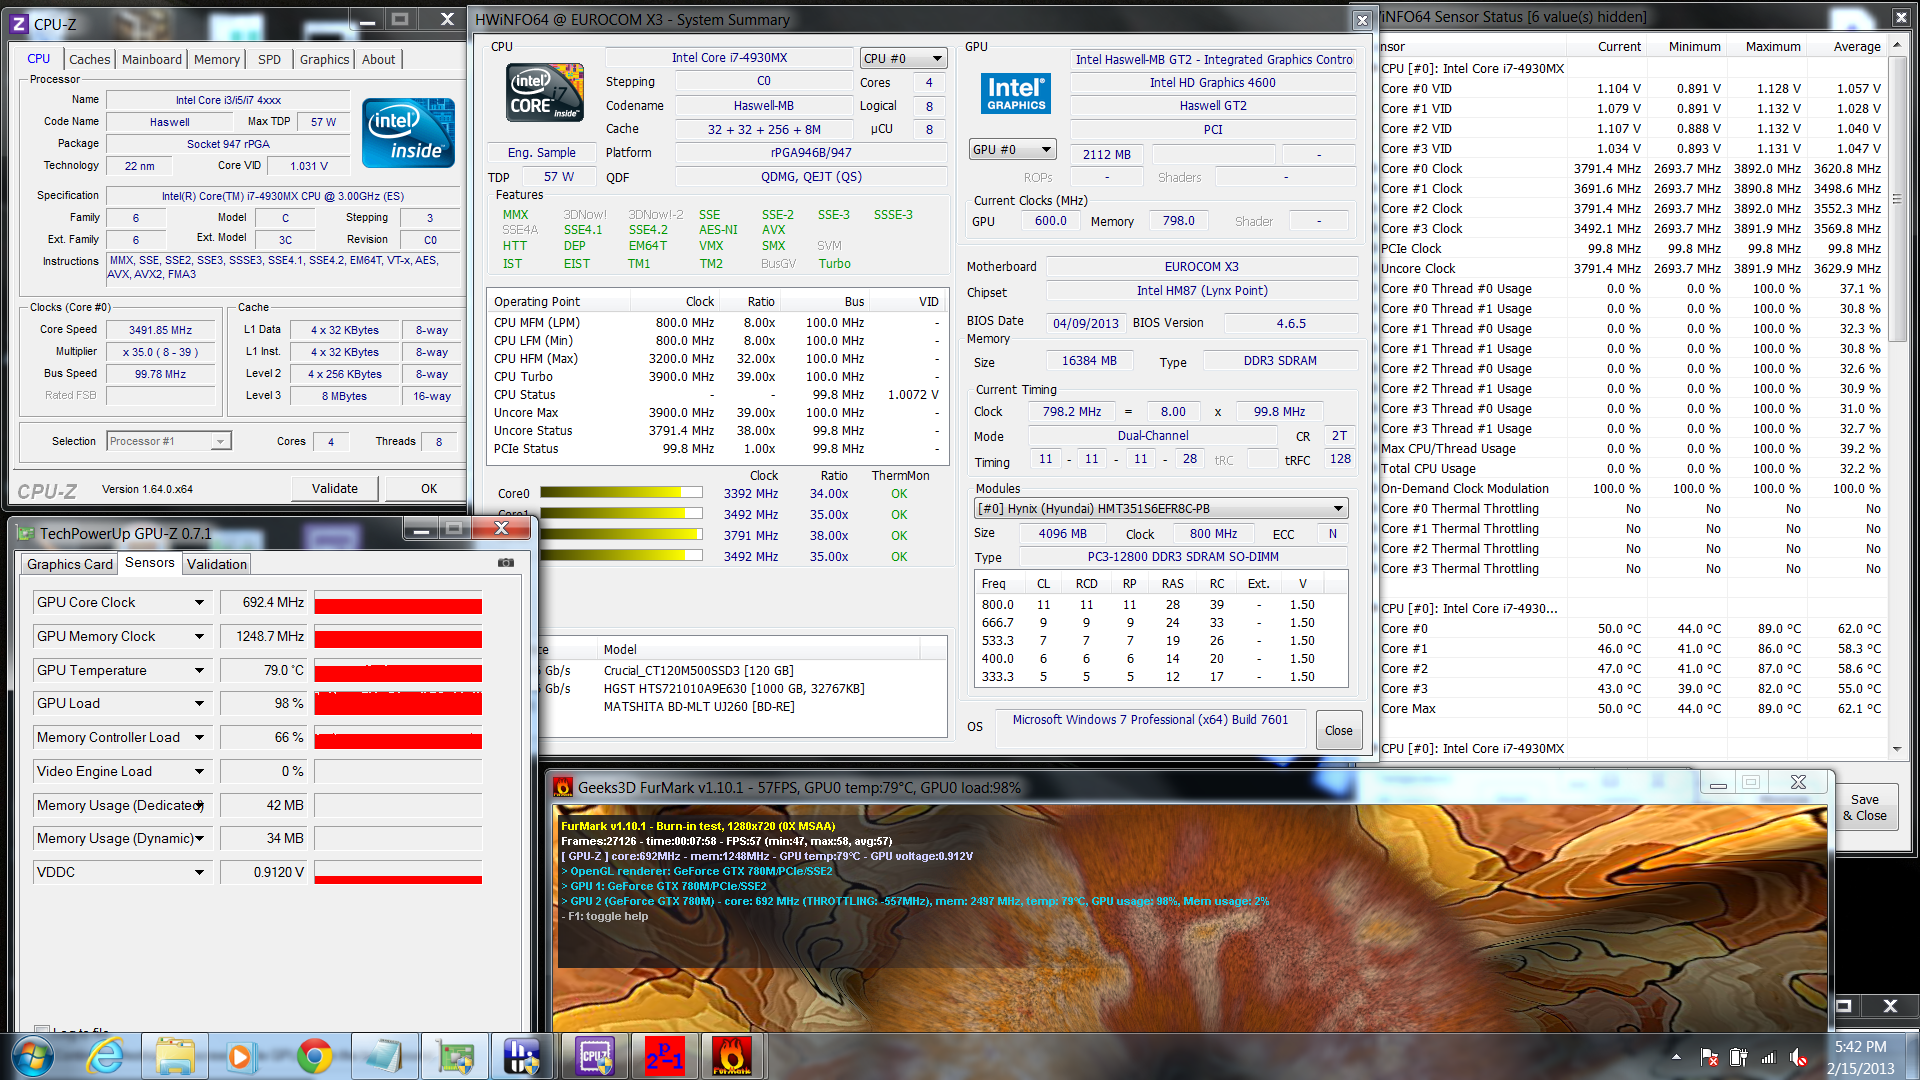Click the Intel Graphics logo in HWiNFO
The width and height of the screenshot is (1920, 1080).
(1015, 93)
